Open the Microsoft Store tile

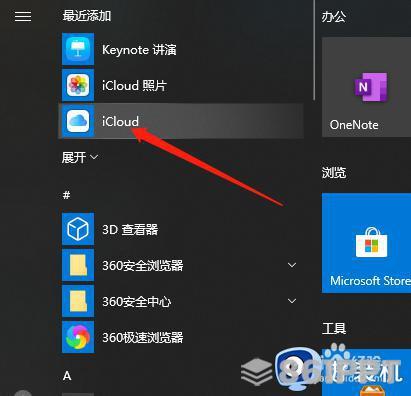click(x=366, y=243)
